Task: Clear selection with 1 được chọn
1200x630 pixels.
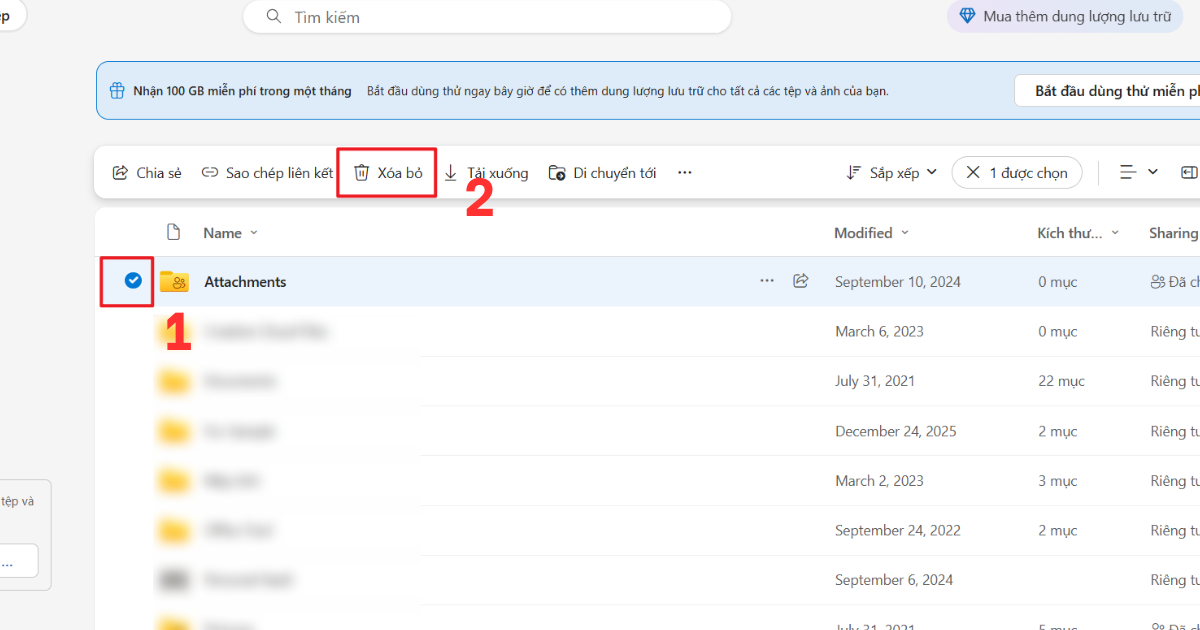Action: point(1017,173)
